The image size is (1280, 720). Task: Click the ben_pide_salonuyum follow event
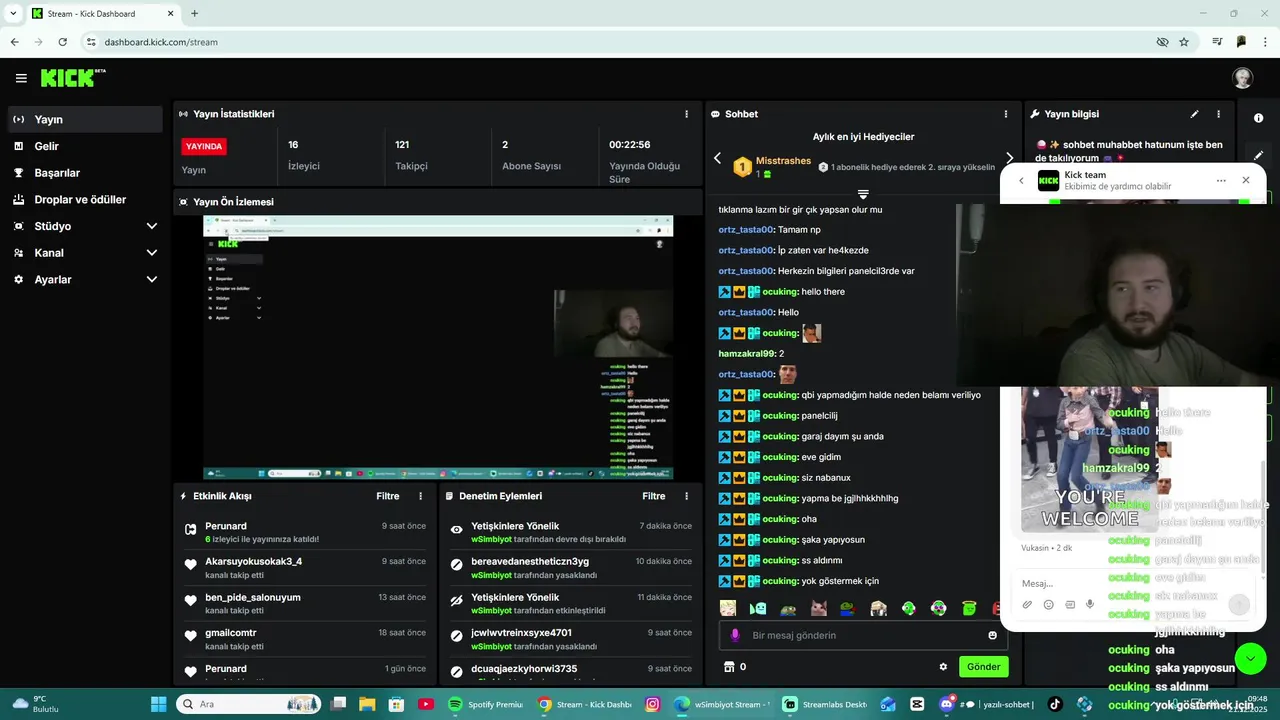pos(306,603)
